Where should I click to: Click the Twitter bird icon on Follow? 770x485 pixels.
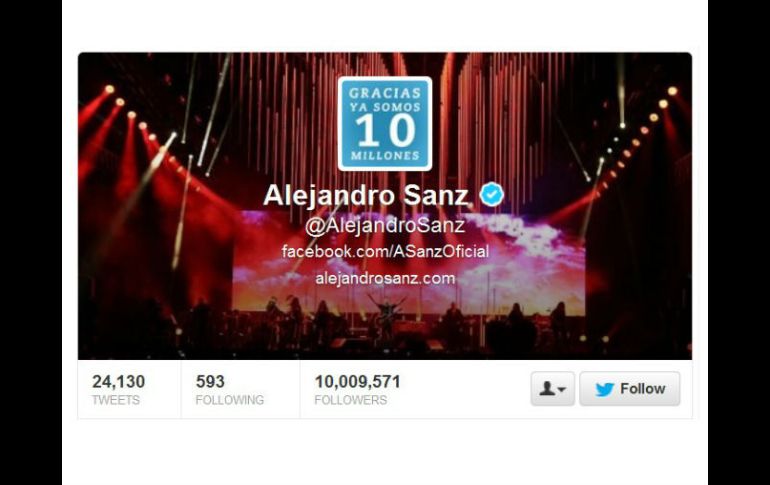click(x=605, y=389)
